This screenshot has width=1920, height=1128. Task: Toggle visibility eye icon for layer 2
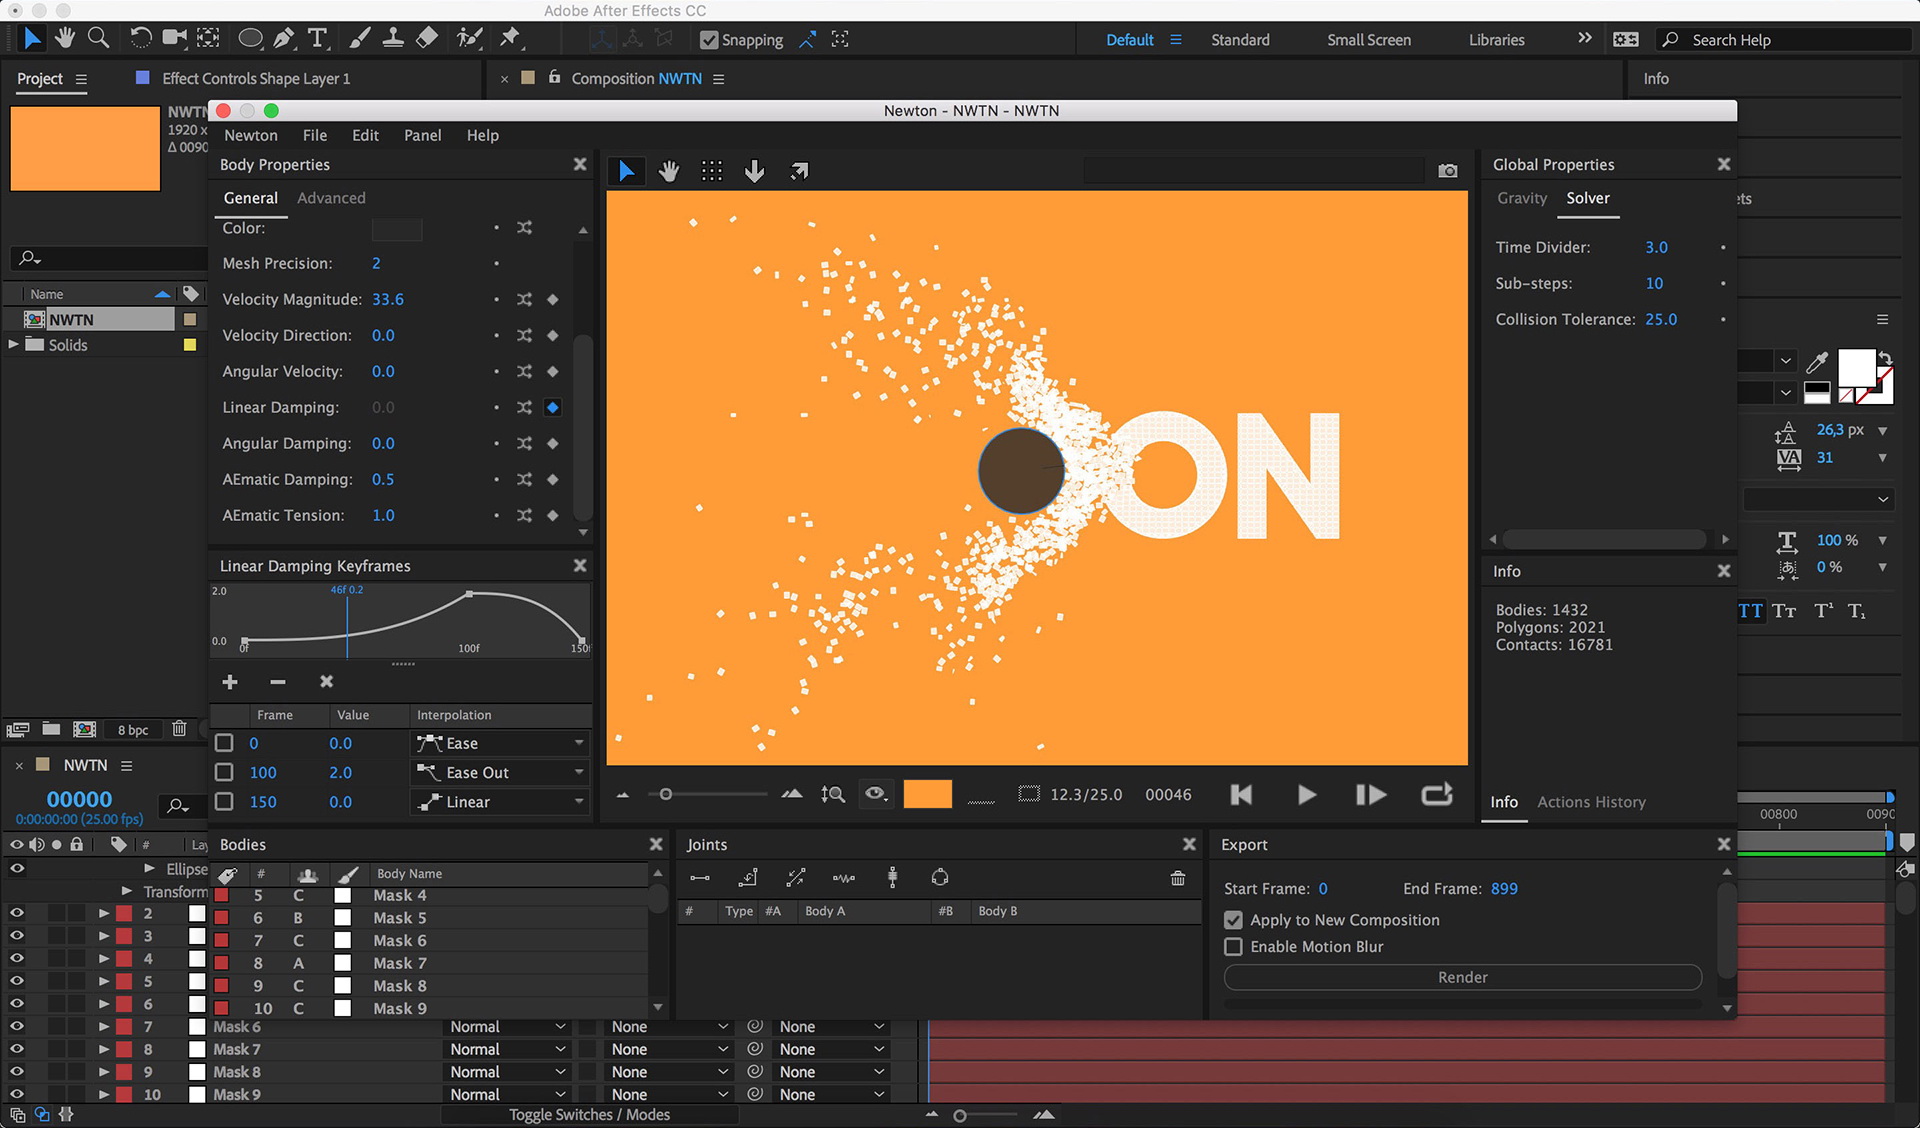coord(15,913)
